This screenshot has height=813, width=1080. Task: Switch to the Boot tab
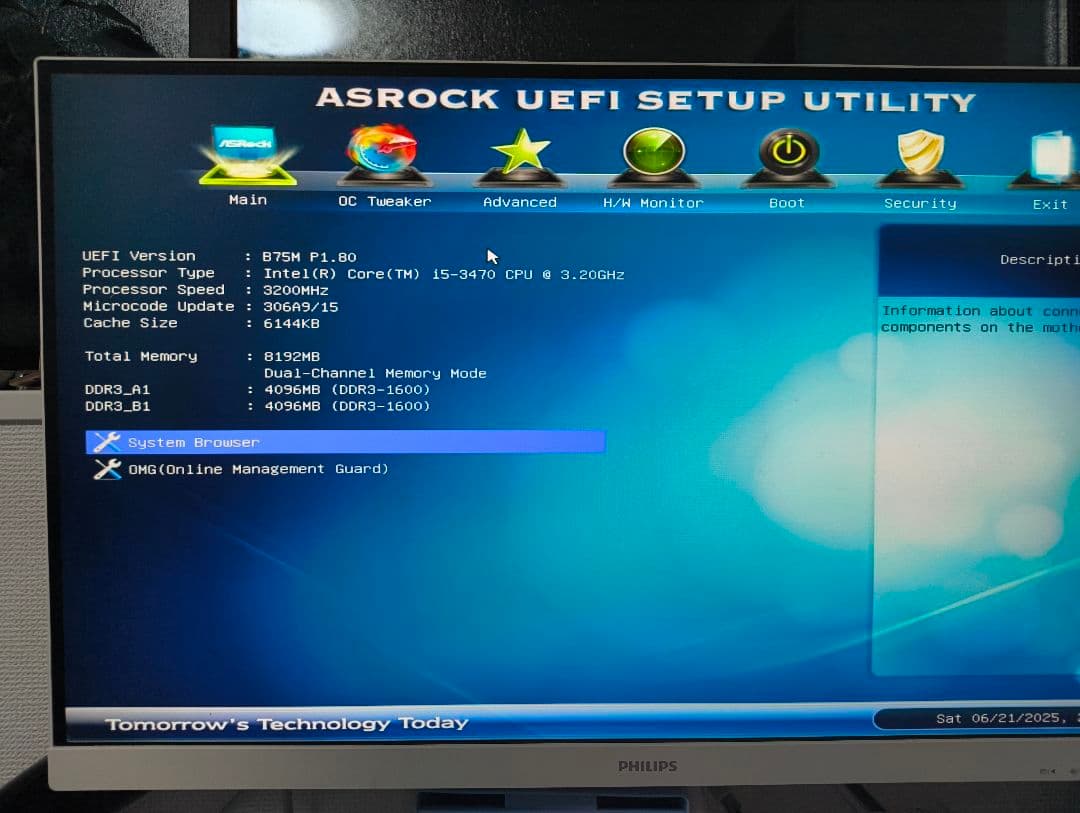click(x=786, y=202)
